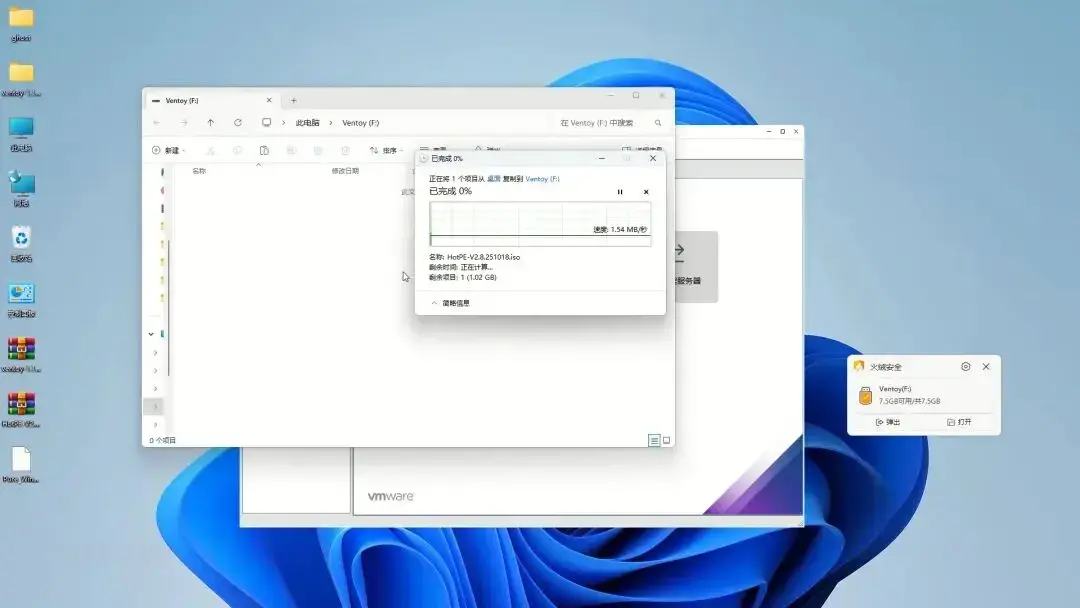Image resolution: width=1080 pixels, height=608 pixels.
Task: Click the Paste icon in Explorer toolbar
Action: [264, 151]
